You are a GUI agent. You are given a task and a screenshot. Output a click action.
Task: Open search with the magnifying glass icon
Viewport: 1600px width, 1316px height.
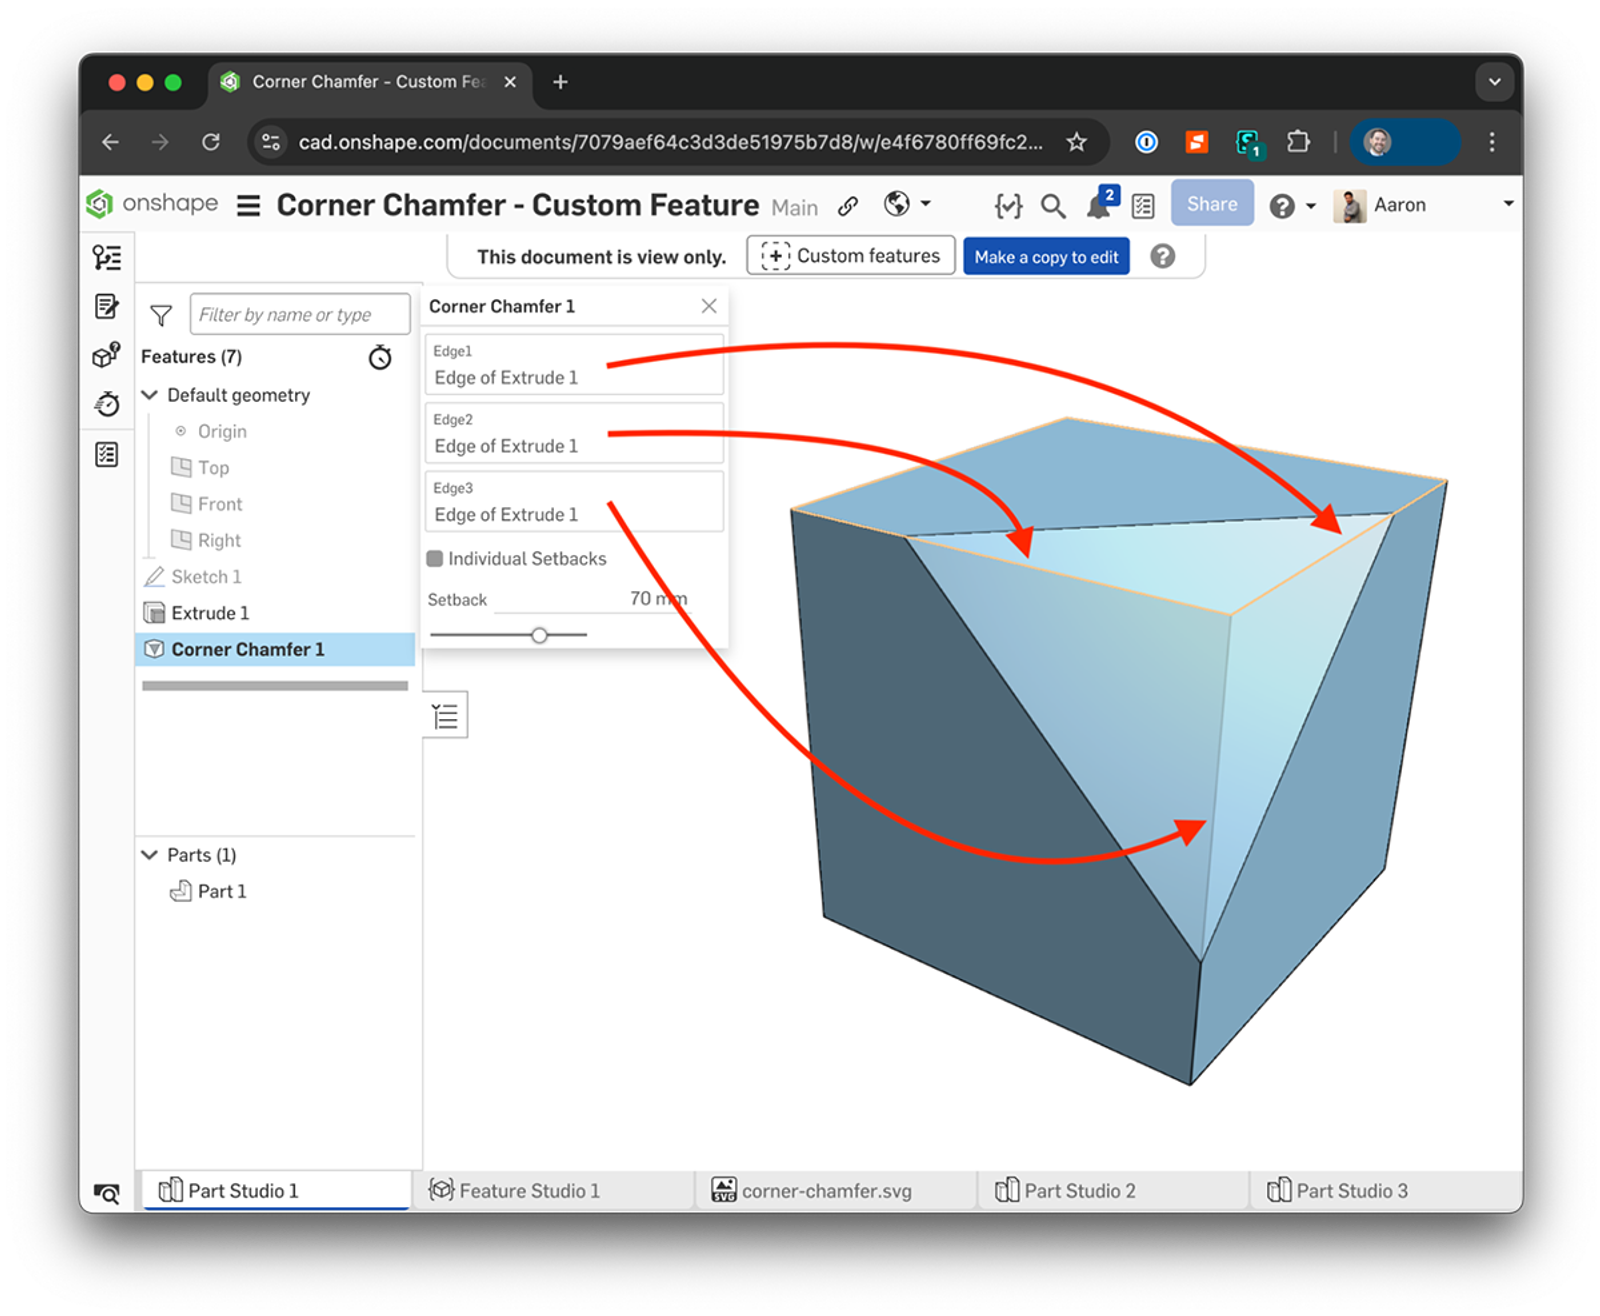click(1053, 205)
